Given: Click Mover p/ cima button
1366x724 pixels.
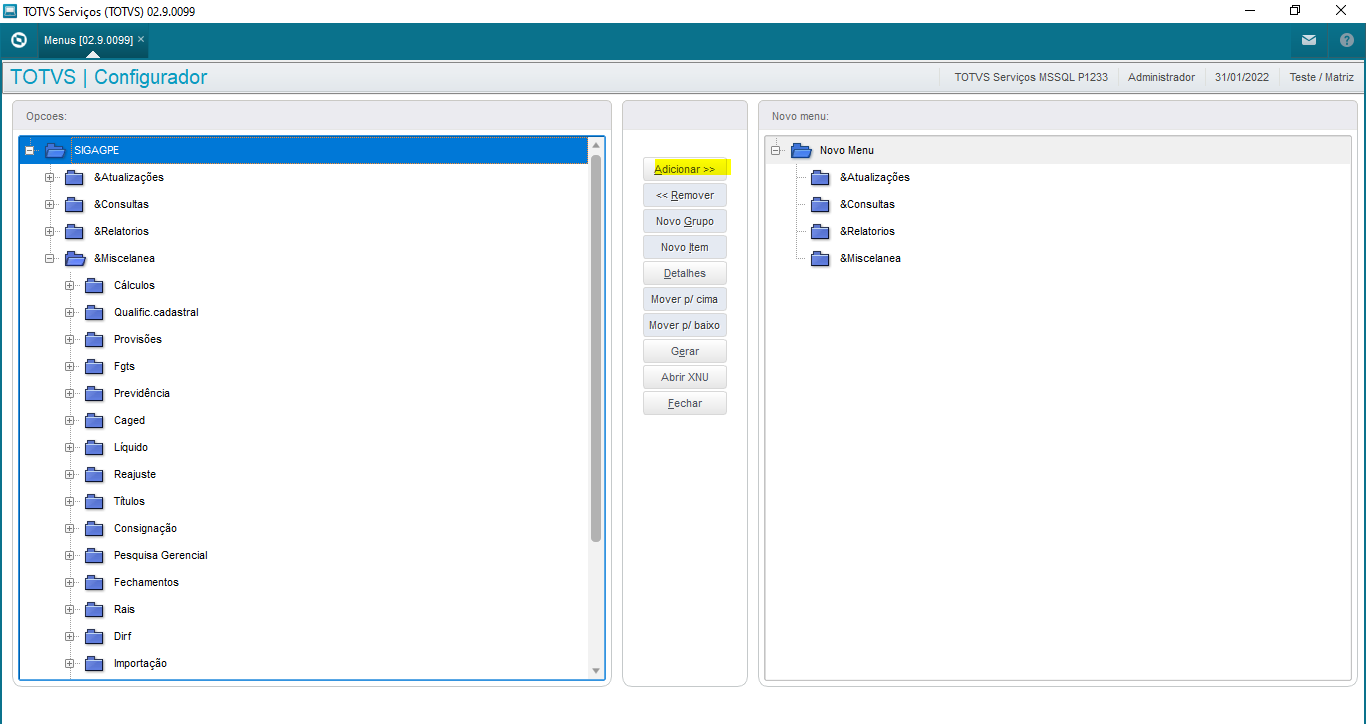Looking at the screenshot, I should [x=685, y=299].
